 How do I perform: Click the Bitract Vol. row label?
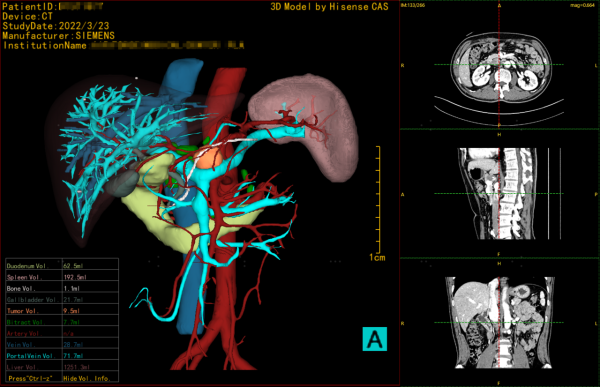pyautogui.click(x=25, y=322)
